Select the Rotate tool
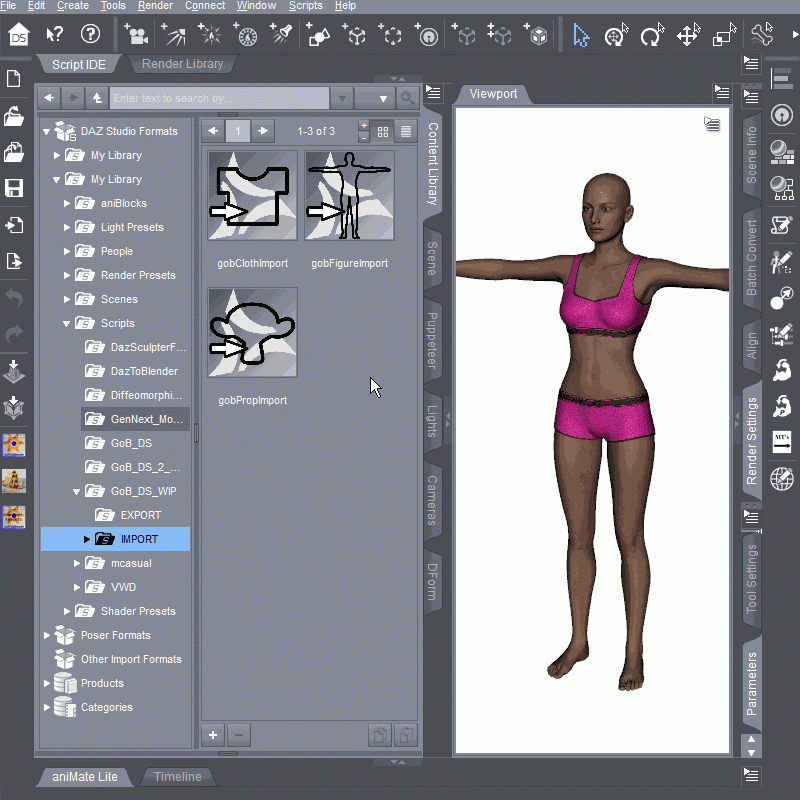The width and height of the screenshot is (800, 800). pos(653,36)
